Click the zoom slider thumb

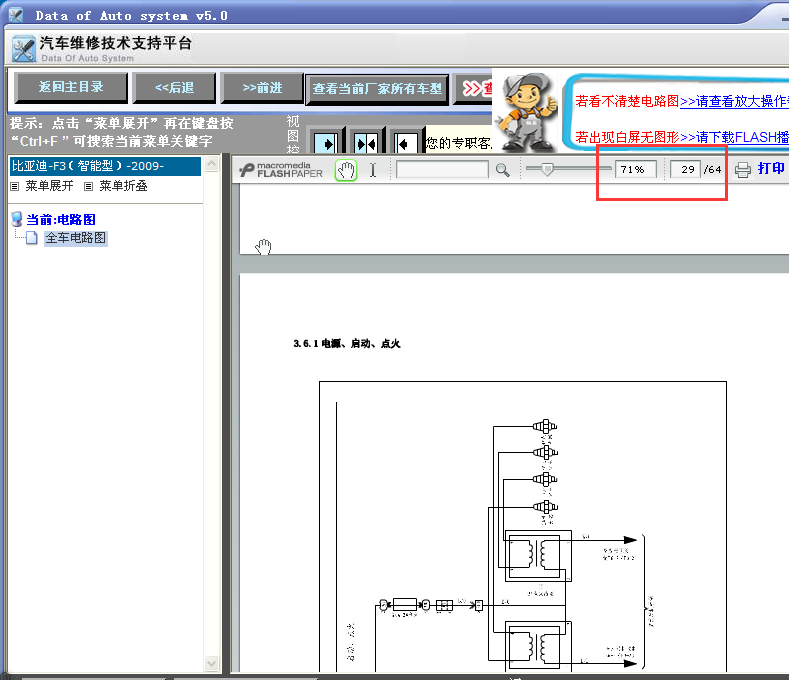pyautogui.click(x=547, y=170)
